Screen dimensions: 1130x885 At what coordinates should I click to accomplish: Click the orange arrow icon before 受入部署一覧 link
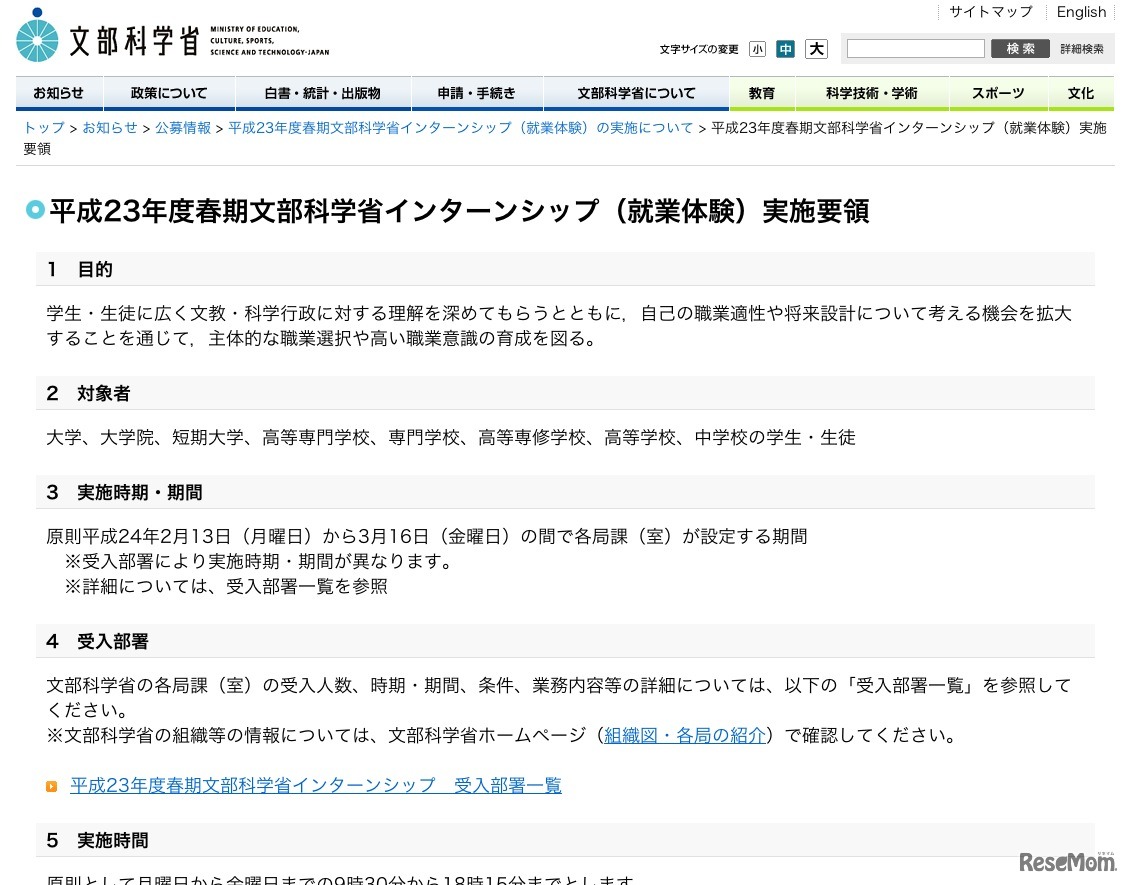click(x=51, y=786)
